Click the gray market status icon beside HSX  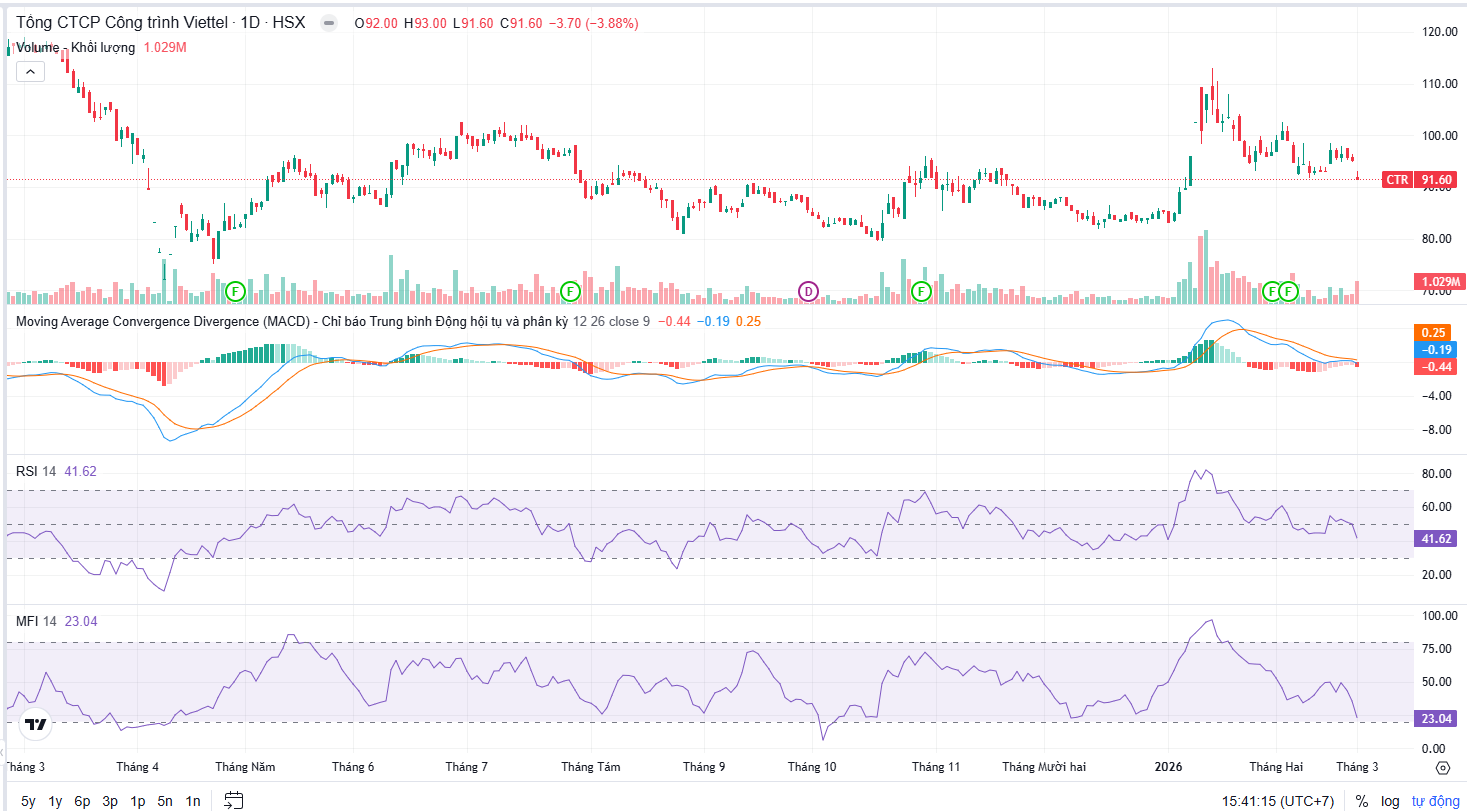(x=329, y=23)
